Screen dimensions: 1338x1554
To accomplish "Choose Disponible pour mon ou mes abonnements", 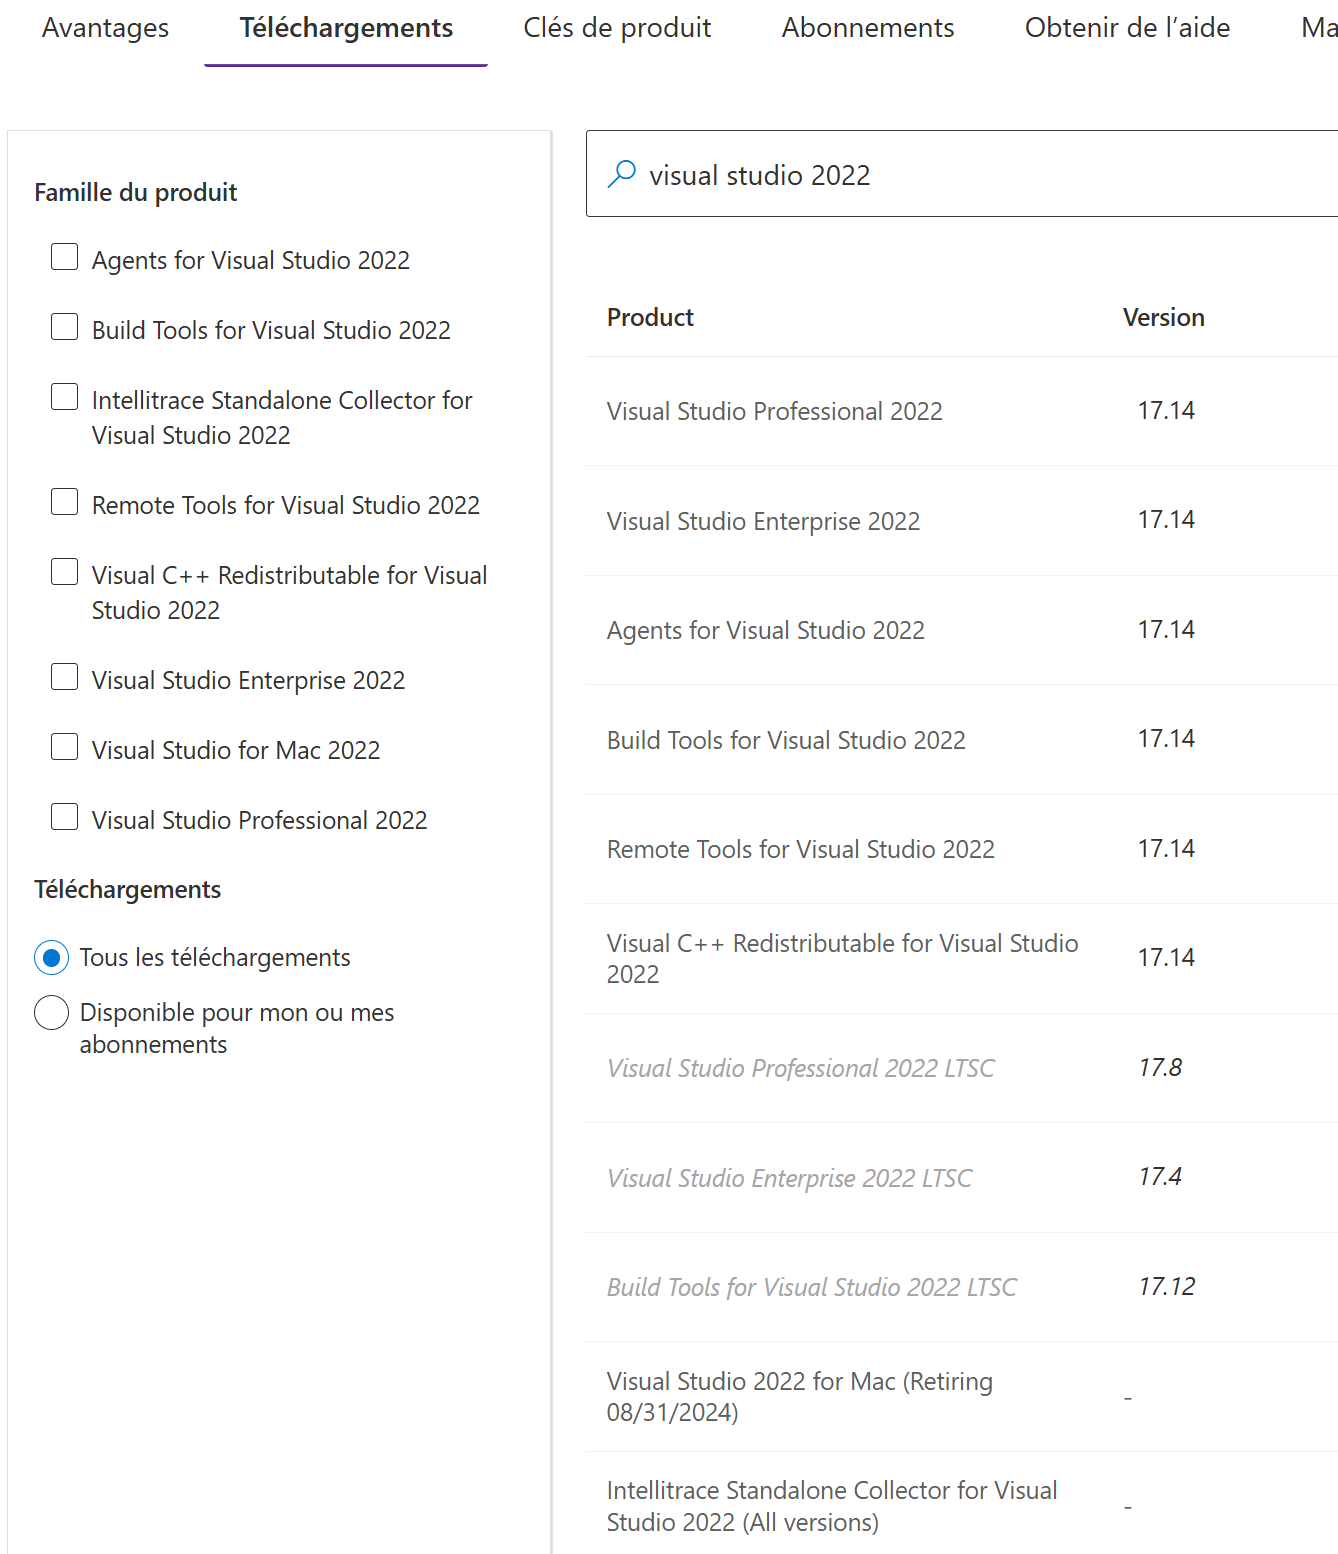I will point(52,1013).
